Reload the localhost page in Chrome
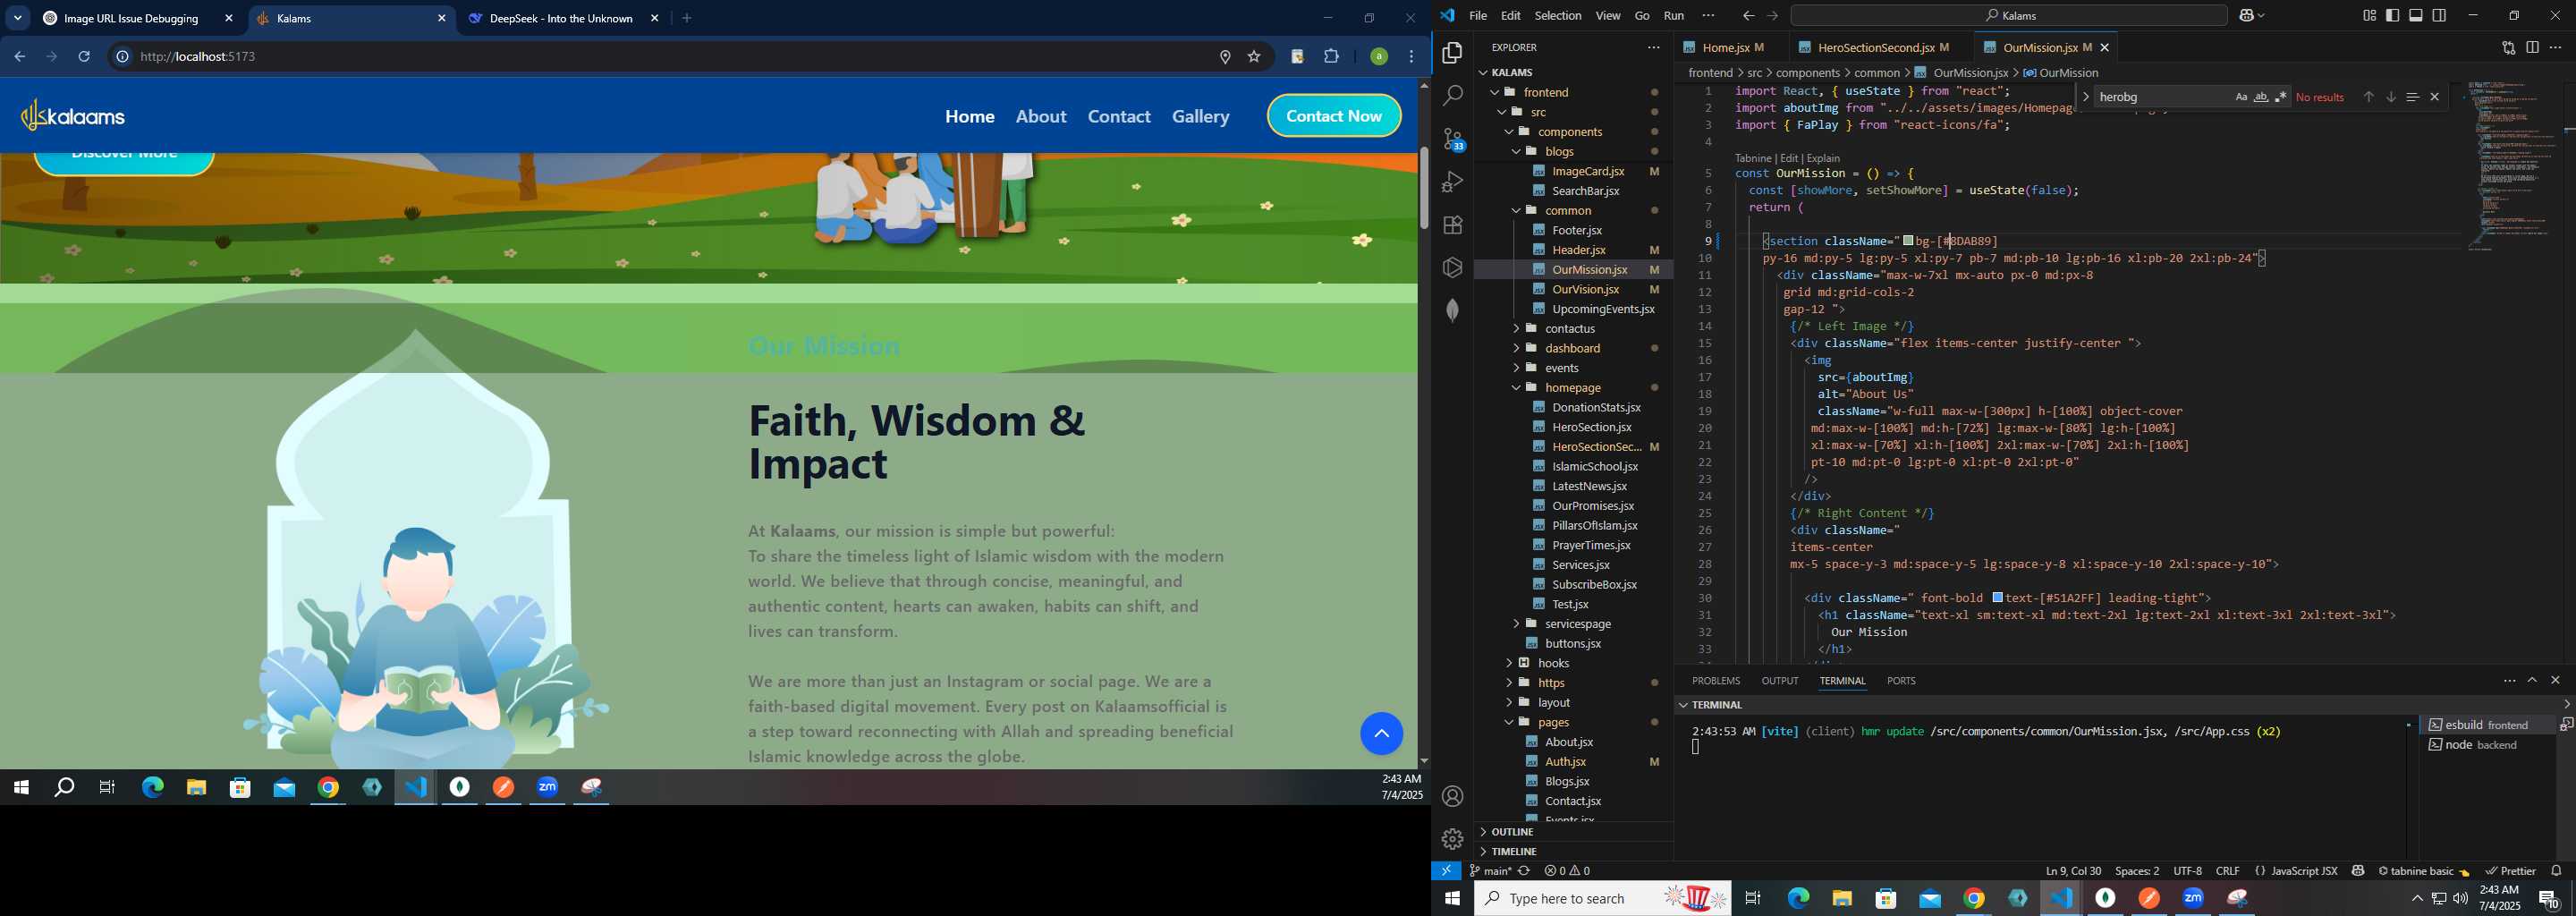Viewport: 2576px width, 916px height. (x=85, y=57)
